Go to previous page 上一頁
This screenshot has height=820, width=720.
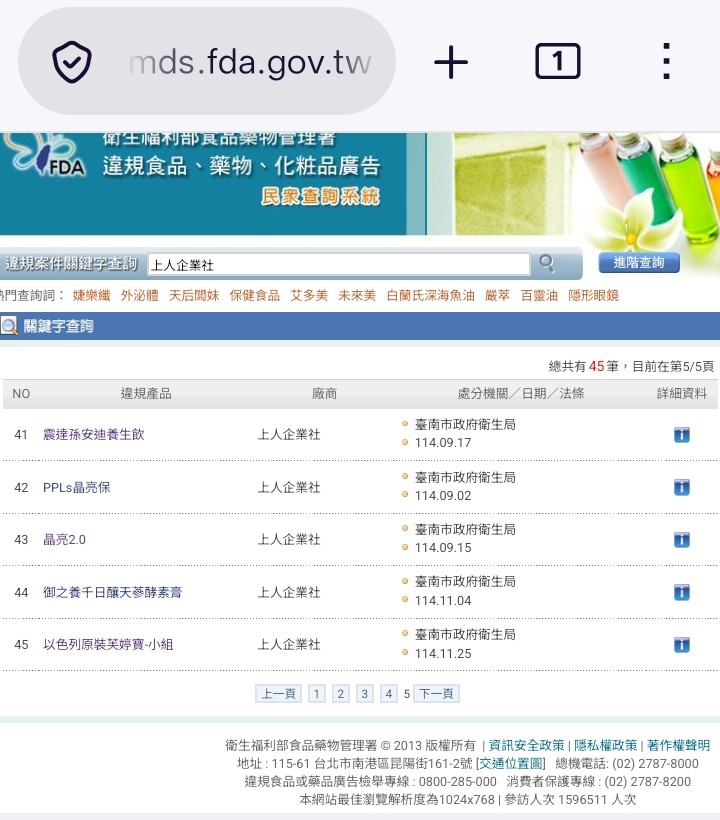278,693
